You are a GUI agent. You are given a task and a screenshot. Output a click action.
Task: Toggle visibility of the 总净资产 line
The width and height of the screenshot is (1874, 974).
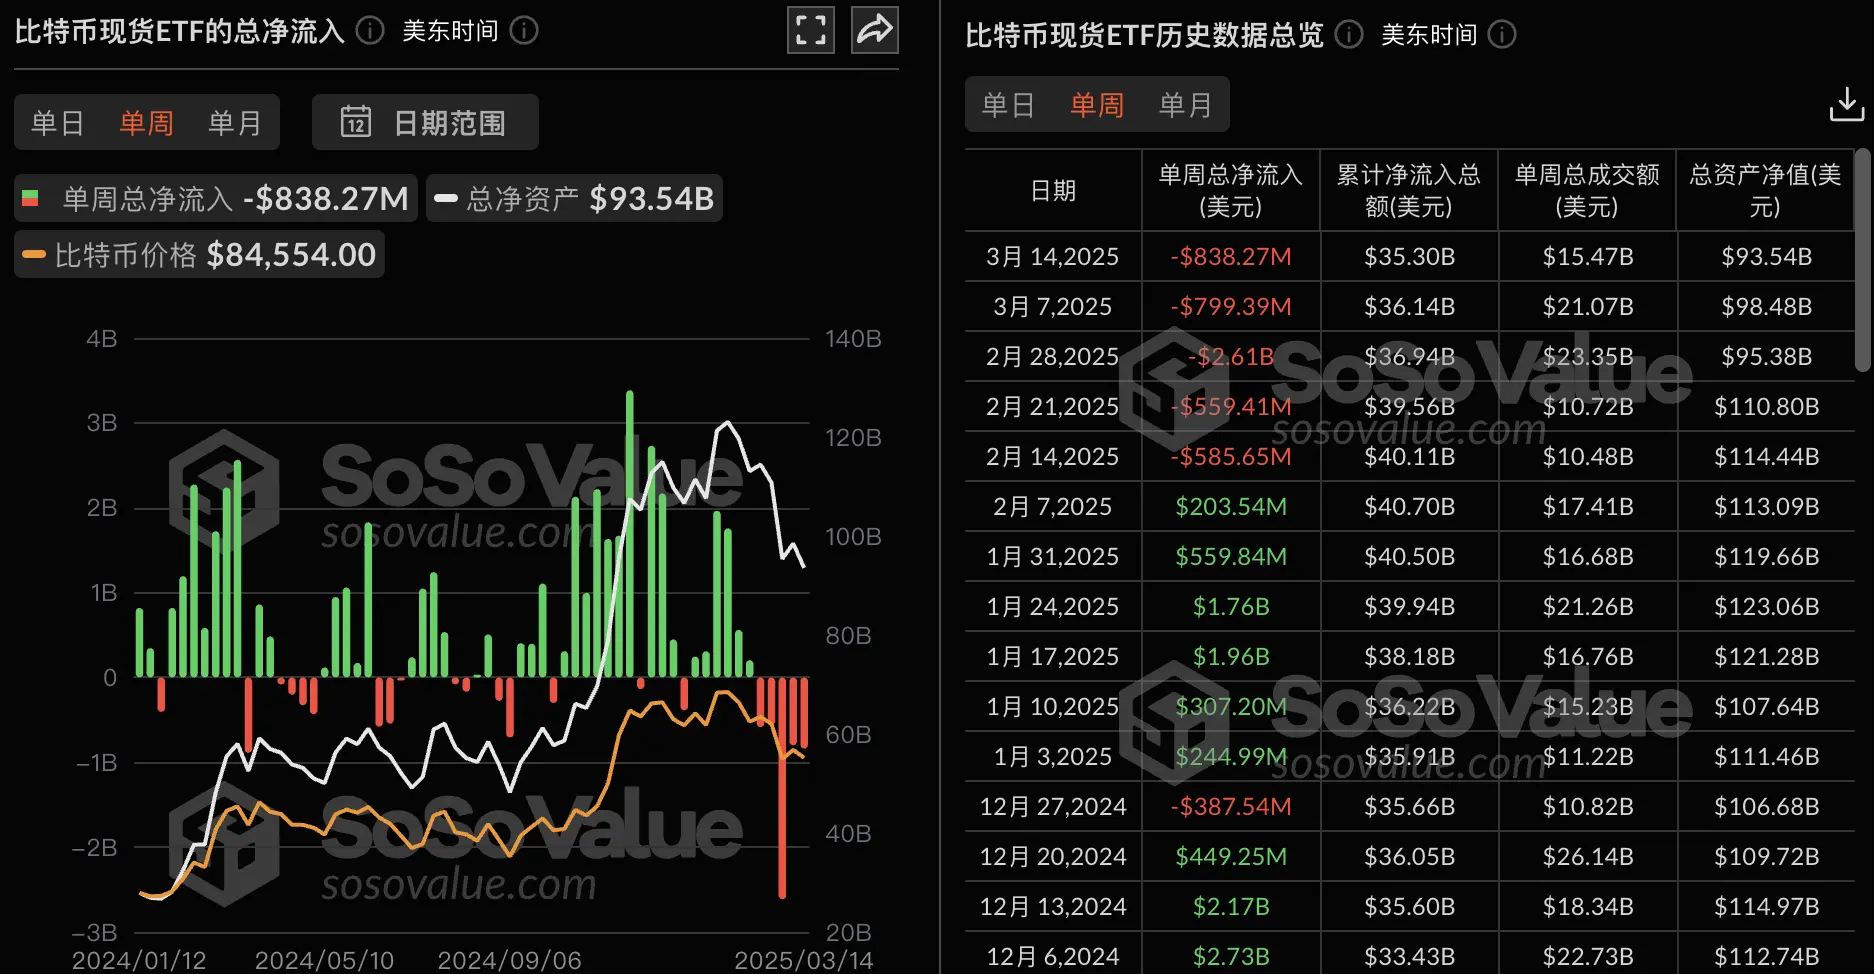(x=574, y=198)
